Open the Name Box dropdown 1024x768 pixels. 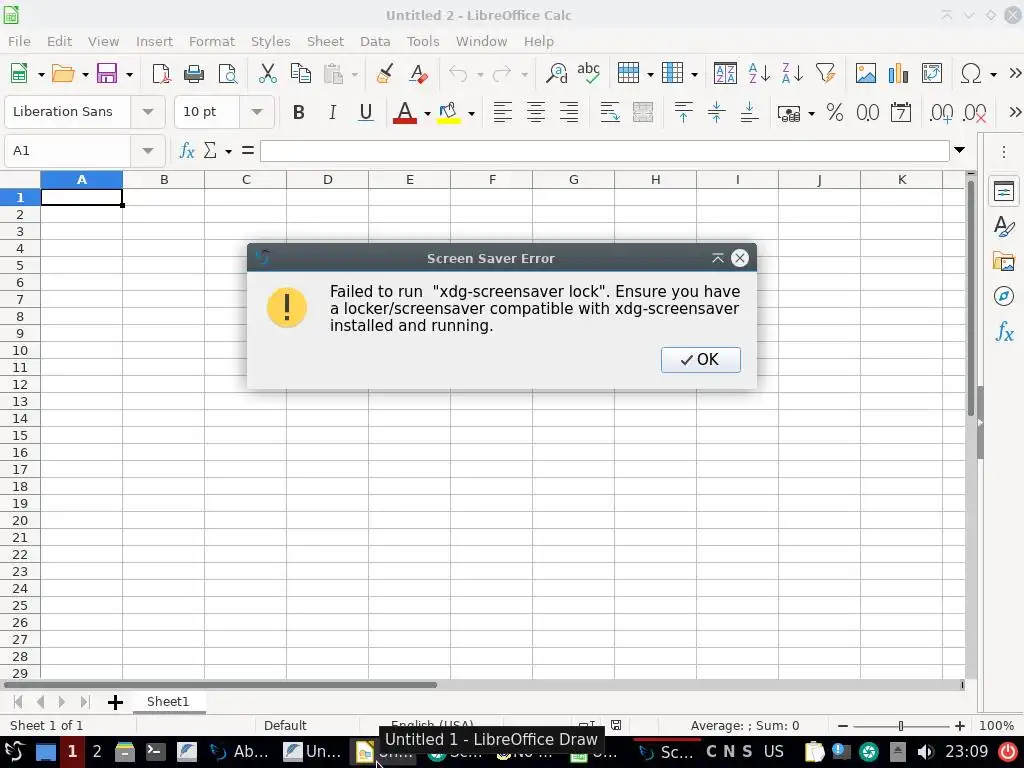148,151
